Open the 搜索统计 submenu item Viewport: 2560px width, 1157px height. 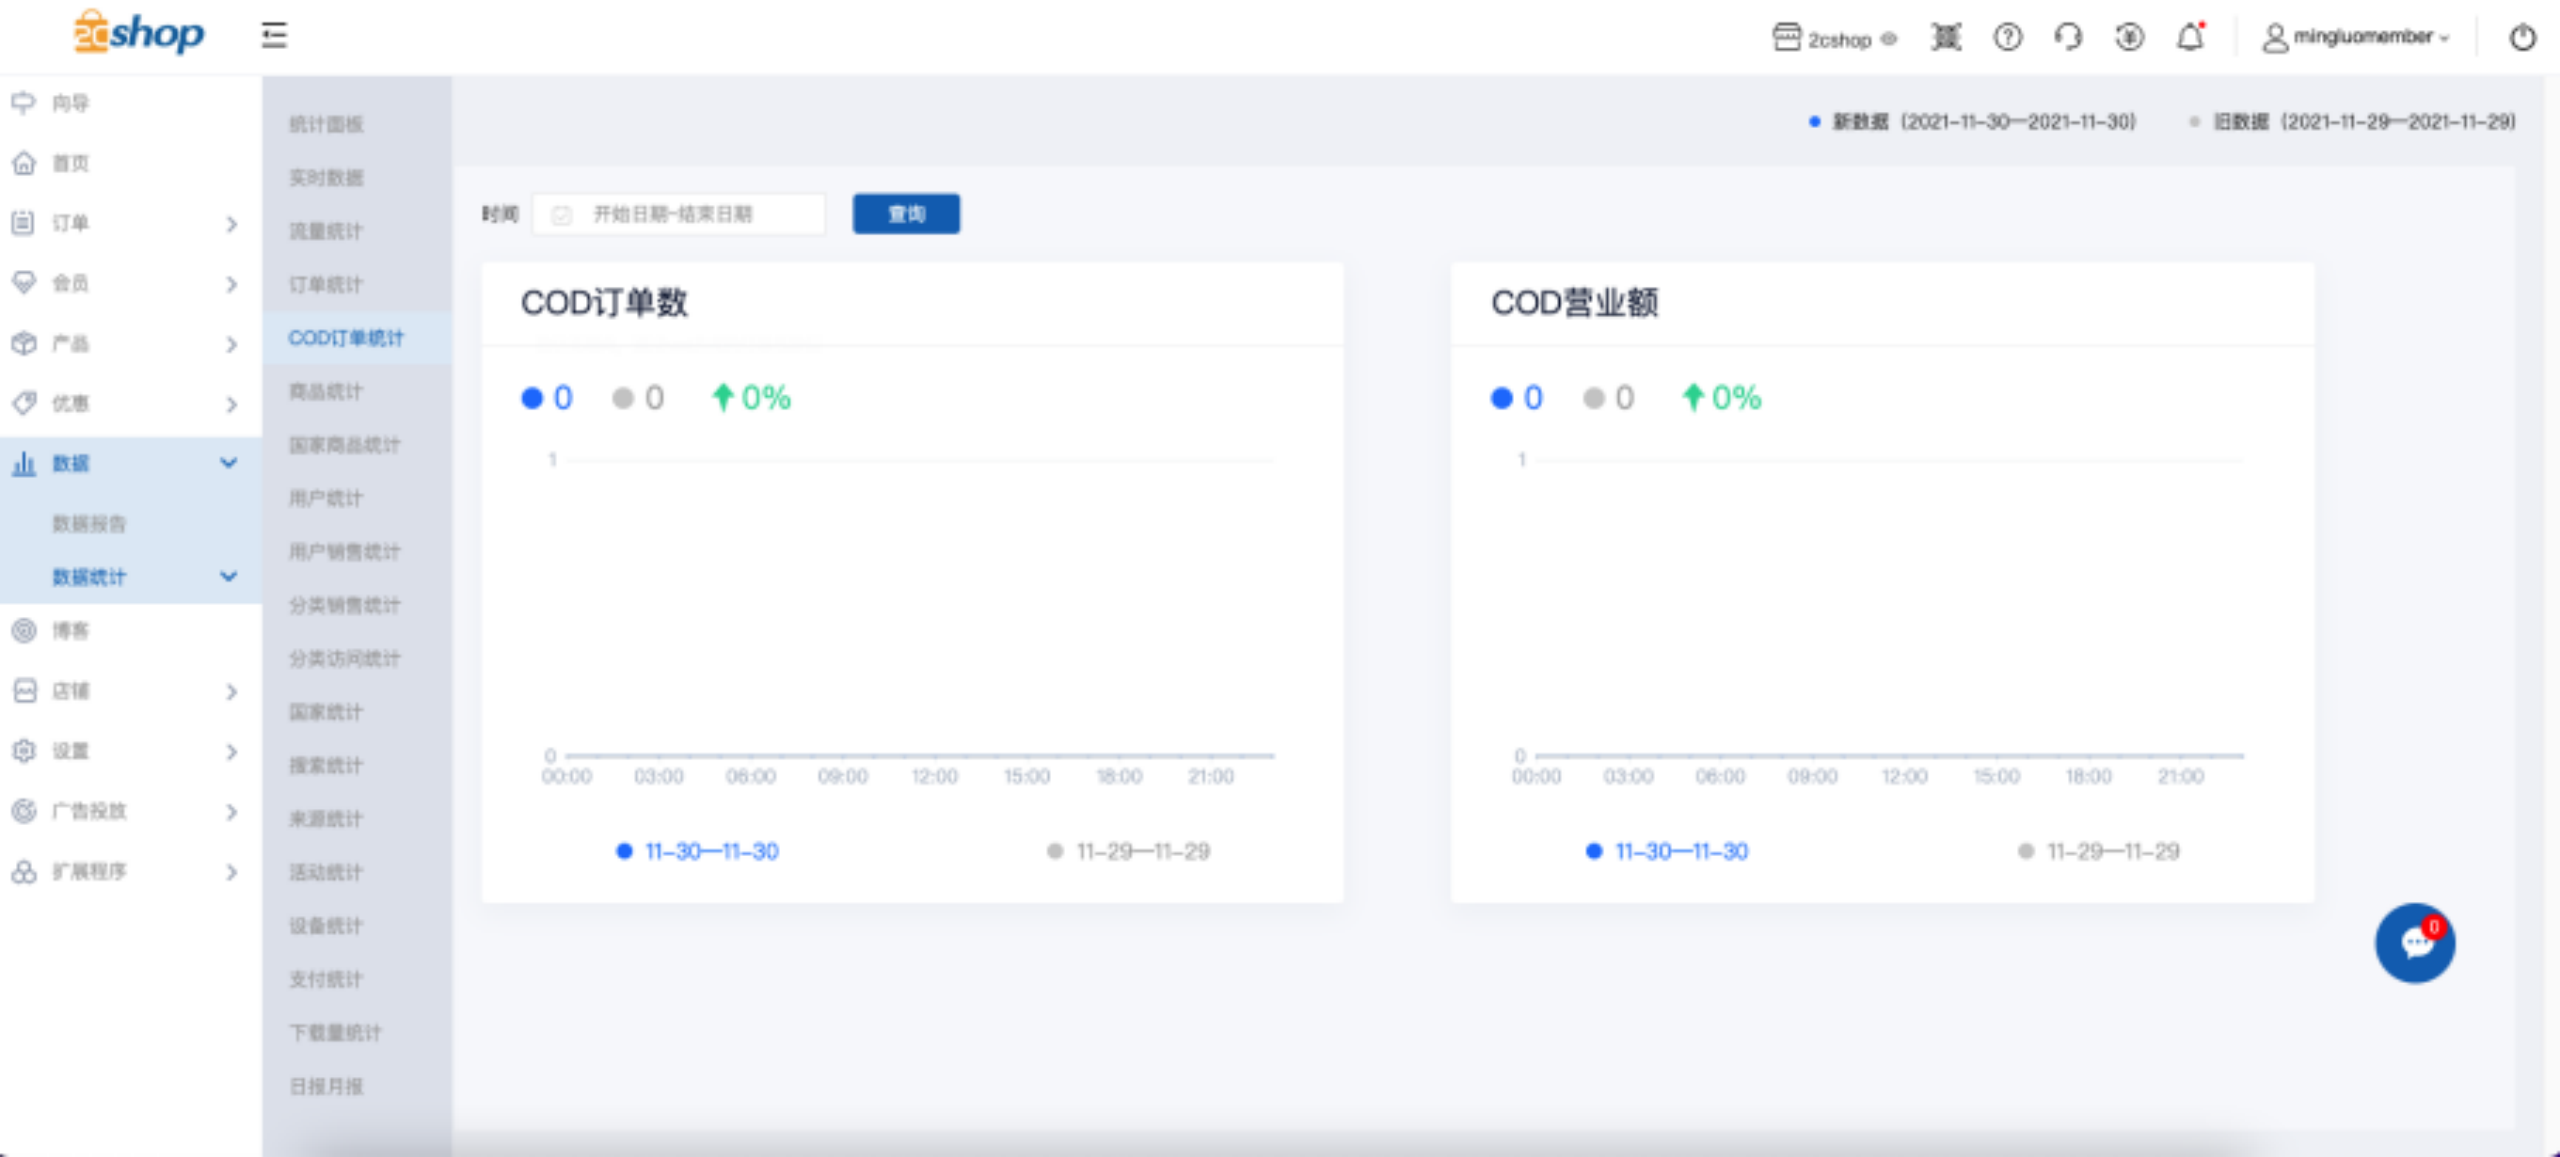coord(326,765)
